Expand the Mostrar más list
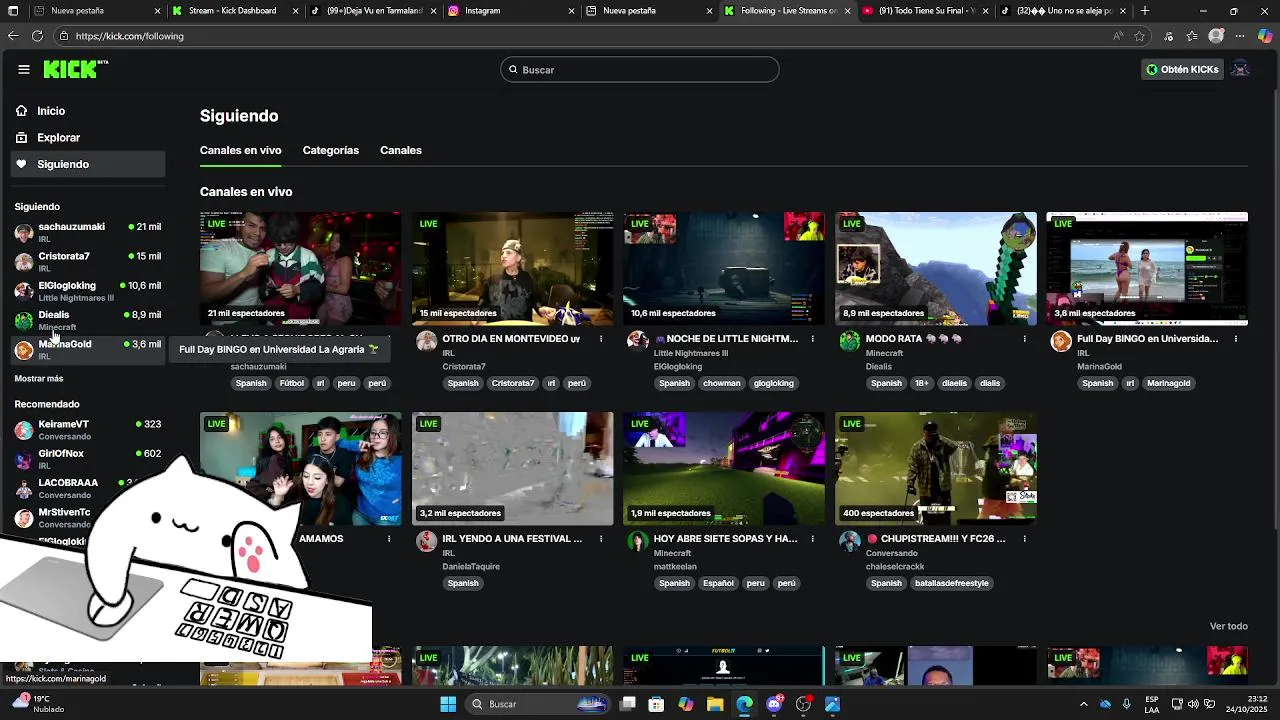Screen dimensions: 1280x720 click(39, 379)
